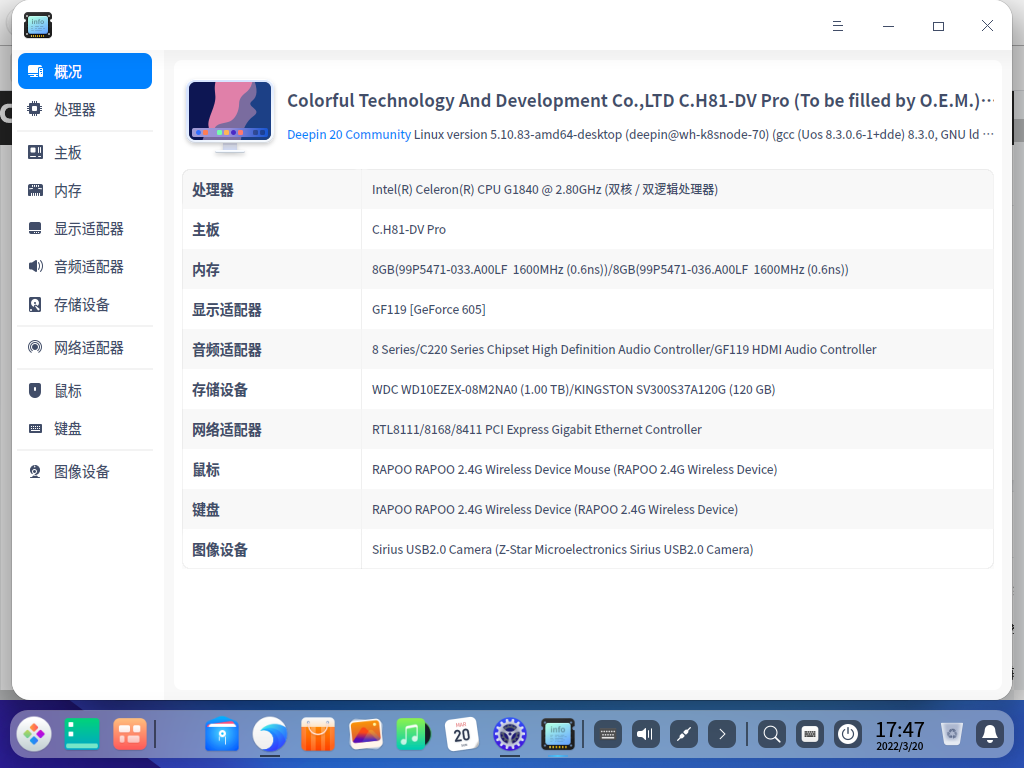Image resolution: width=1024 pixels, height=768 pixels.
Task: Click the Linux version kernel text
Action: click(x=703, y=135)
